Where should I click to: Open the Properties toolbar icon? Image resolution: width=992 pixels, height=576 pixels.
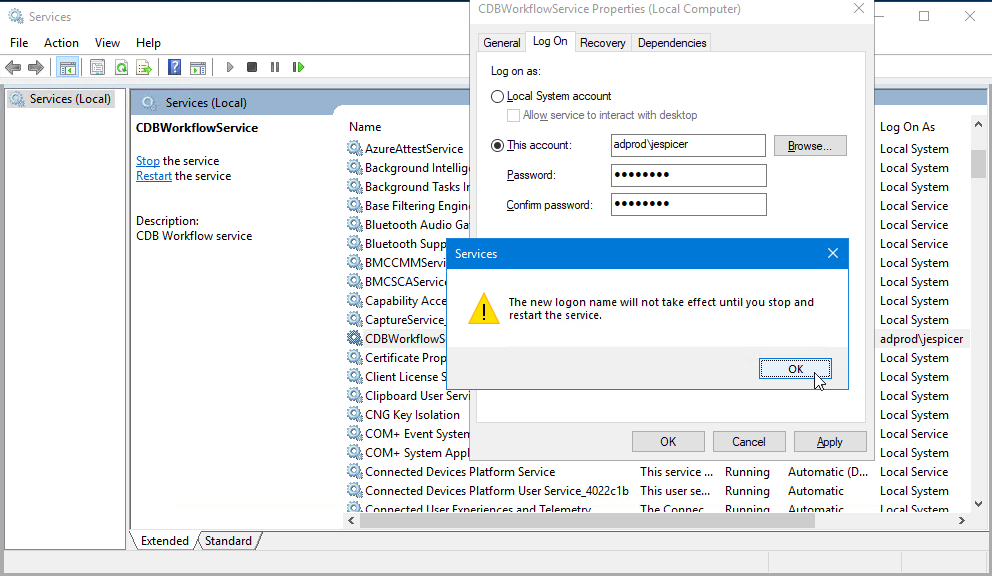pos(97,67)
